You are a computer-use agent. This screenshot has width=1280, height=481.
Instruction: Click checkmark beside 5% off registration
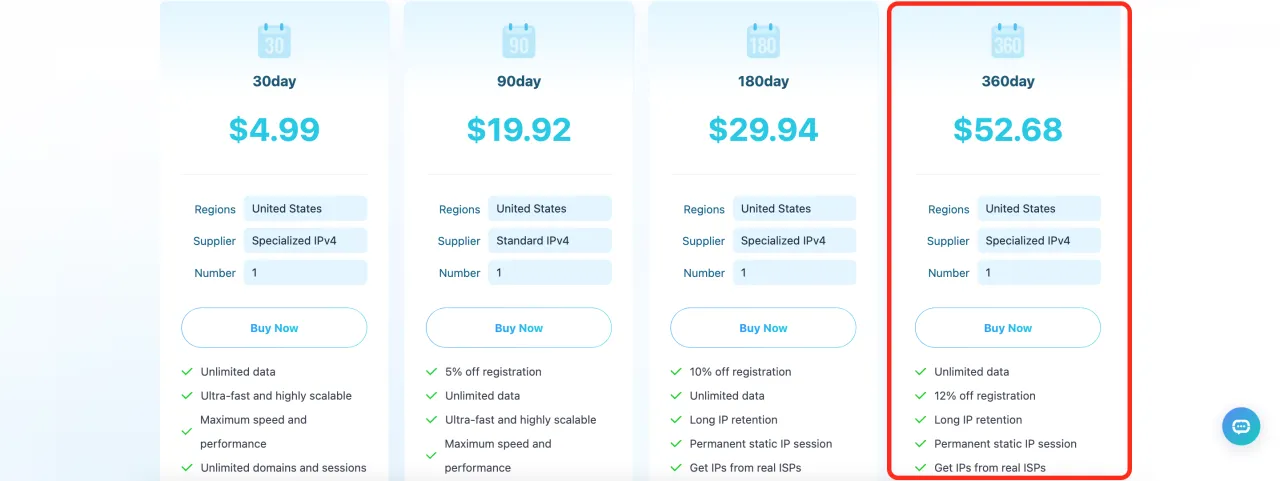click(x=431, y=372)
